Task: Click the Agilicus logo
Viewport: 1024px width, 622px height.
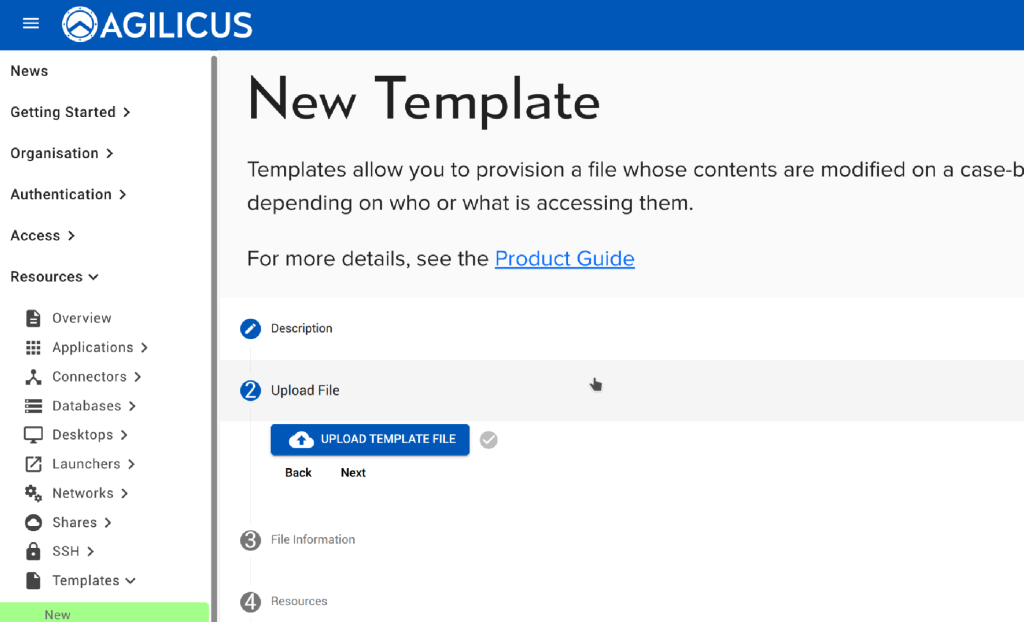Action: [157, 25]
